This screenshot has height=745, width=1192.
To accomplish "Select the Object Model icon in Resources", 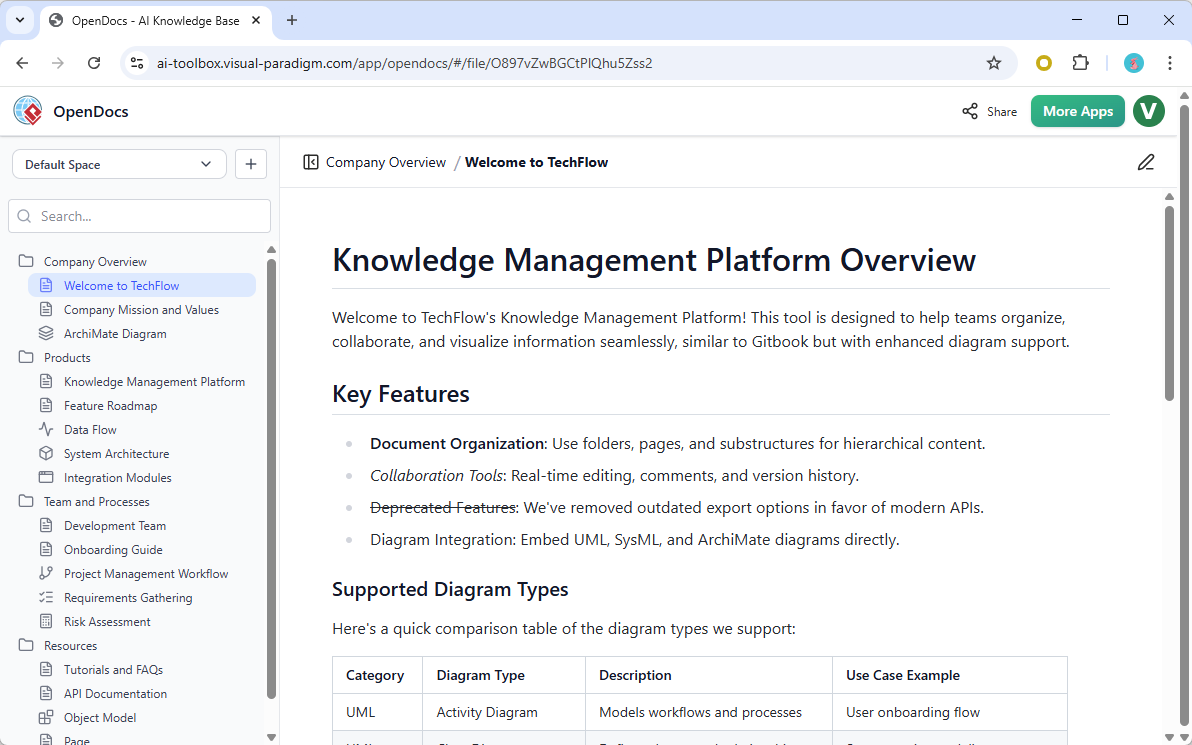I will coord(48,717).
